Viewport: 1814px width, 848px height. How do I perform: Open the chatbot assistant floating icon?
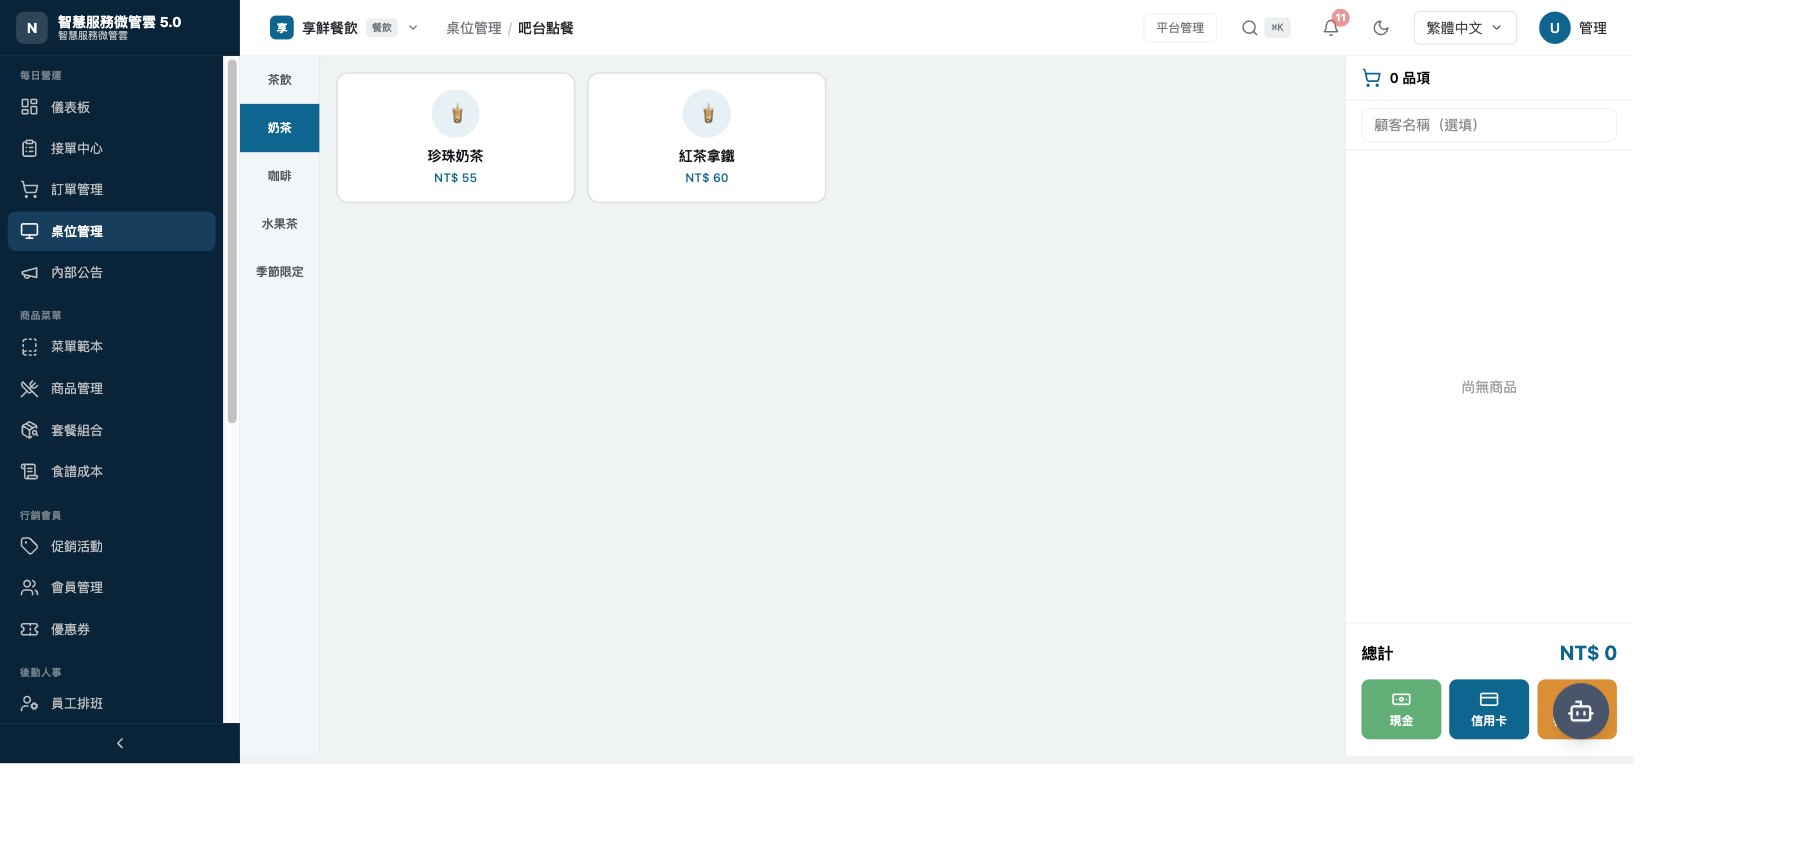(x=1580, y=711)
